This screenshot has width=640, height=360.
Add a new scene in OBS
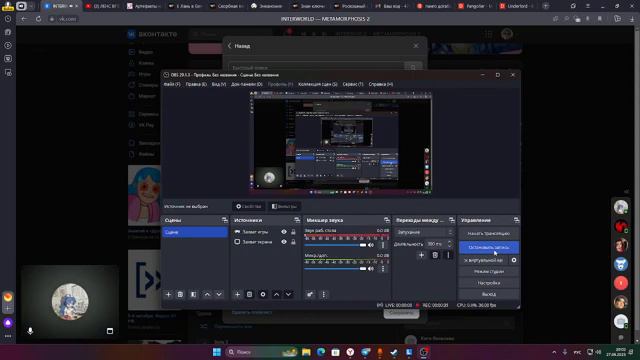click(x=168, y=294)
